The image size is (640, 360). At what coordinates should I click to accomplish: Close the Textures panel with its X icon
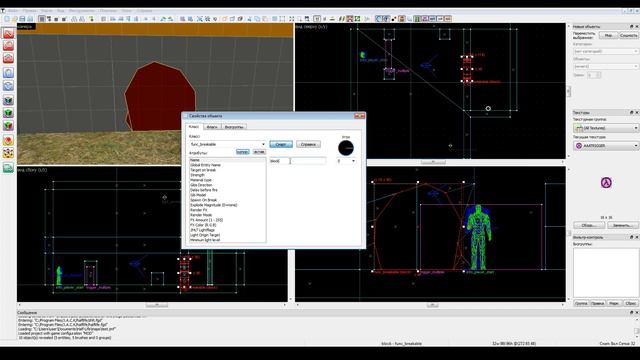click(x=636, y=112)
